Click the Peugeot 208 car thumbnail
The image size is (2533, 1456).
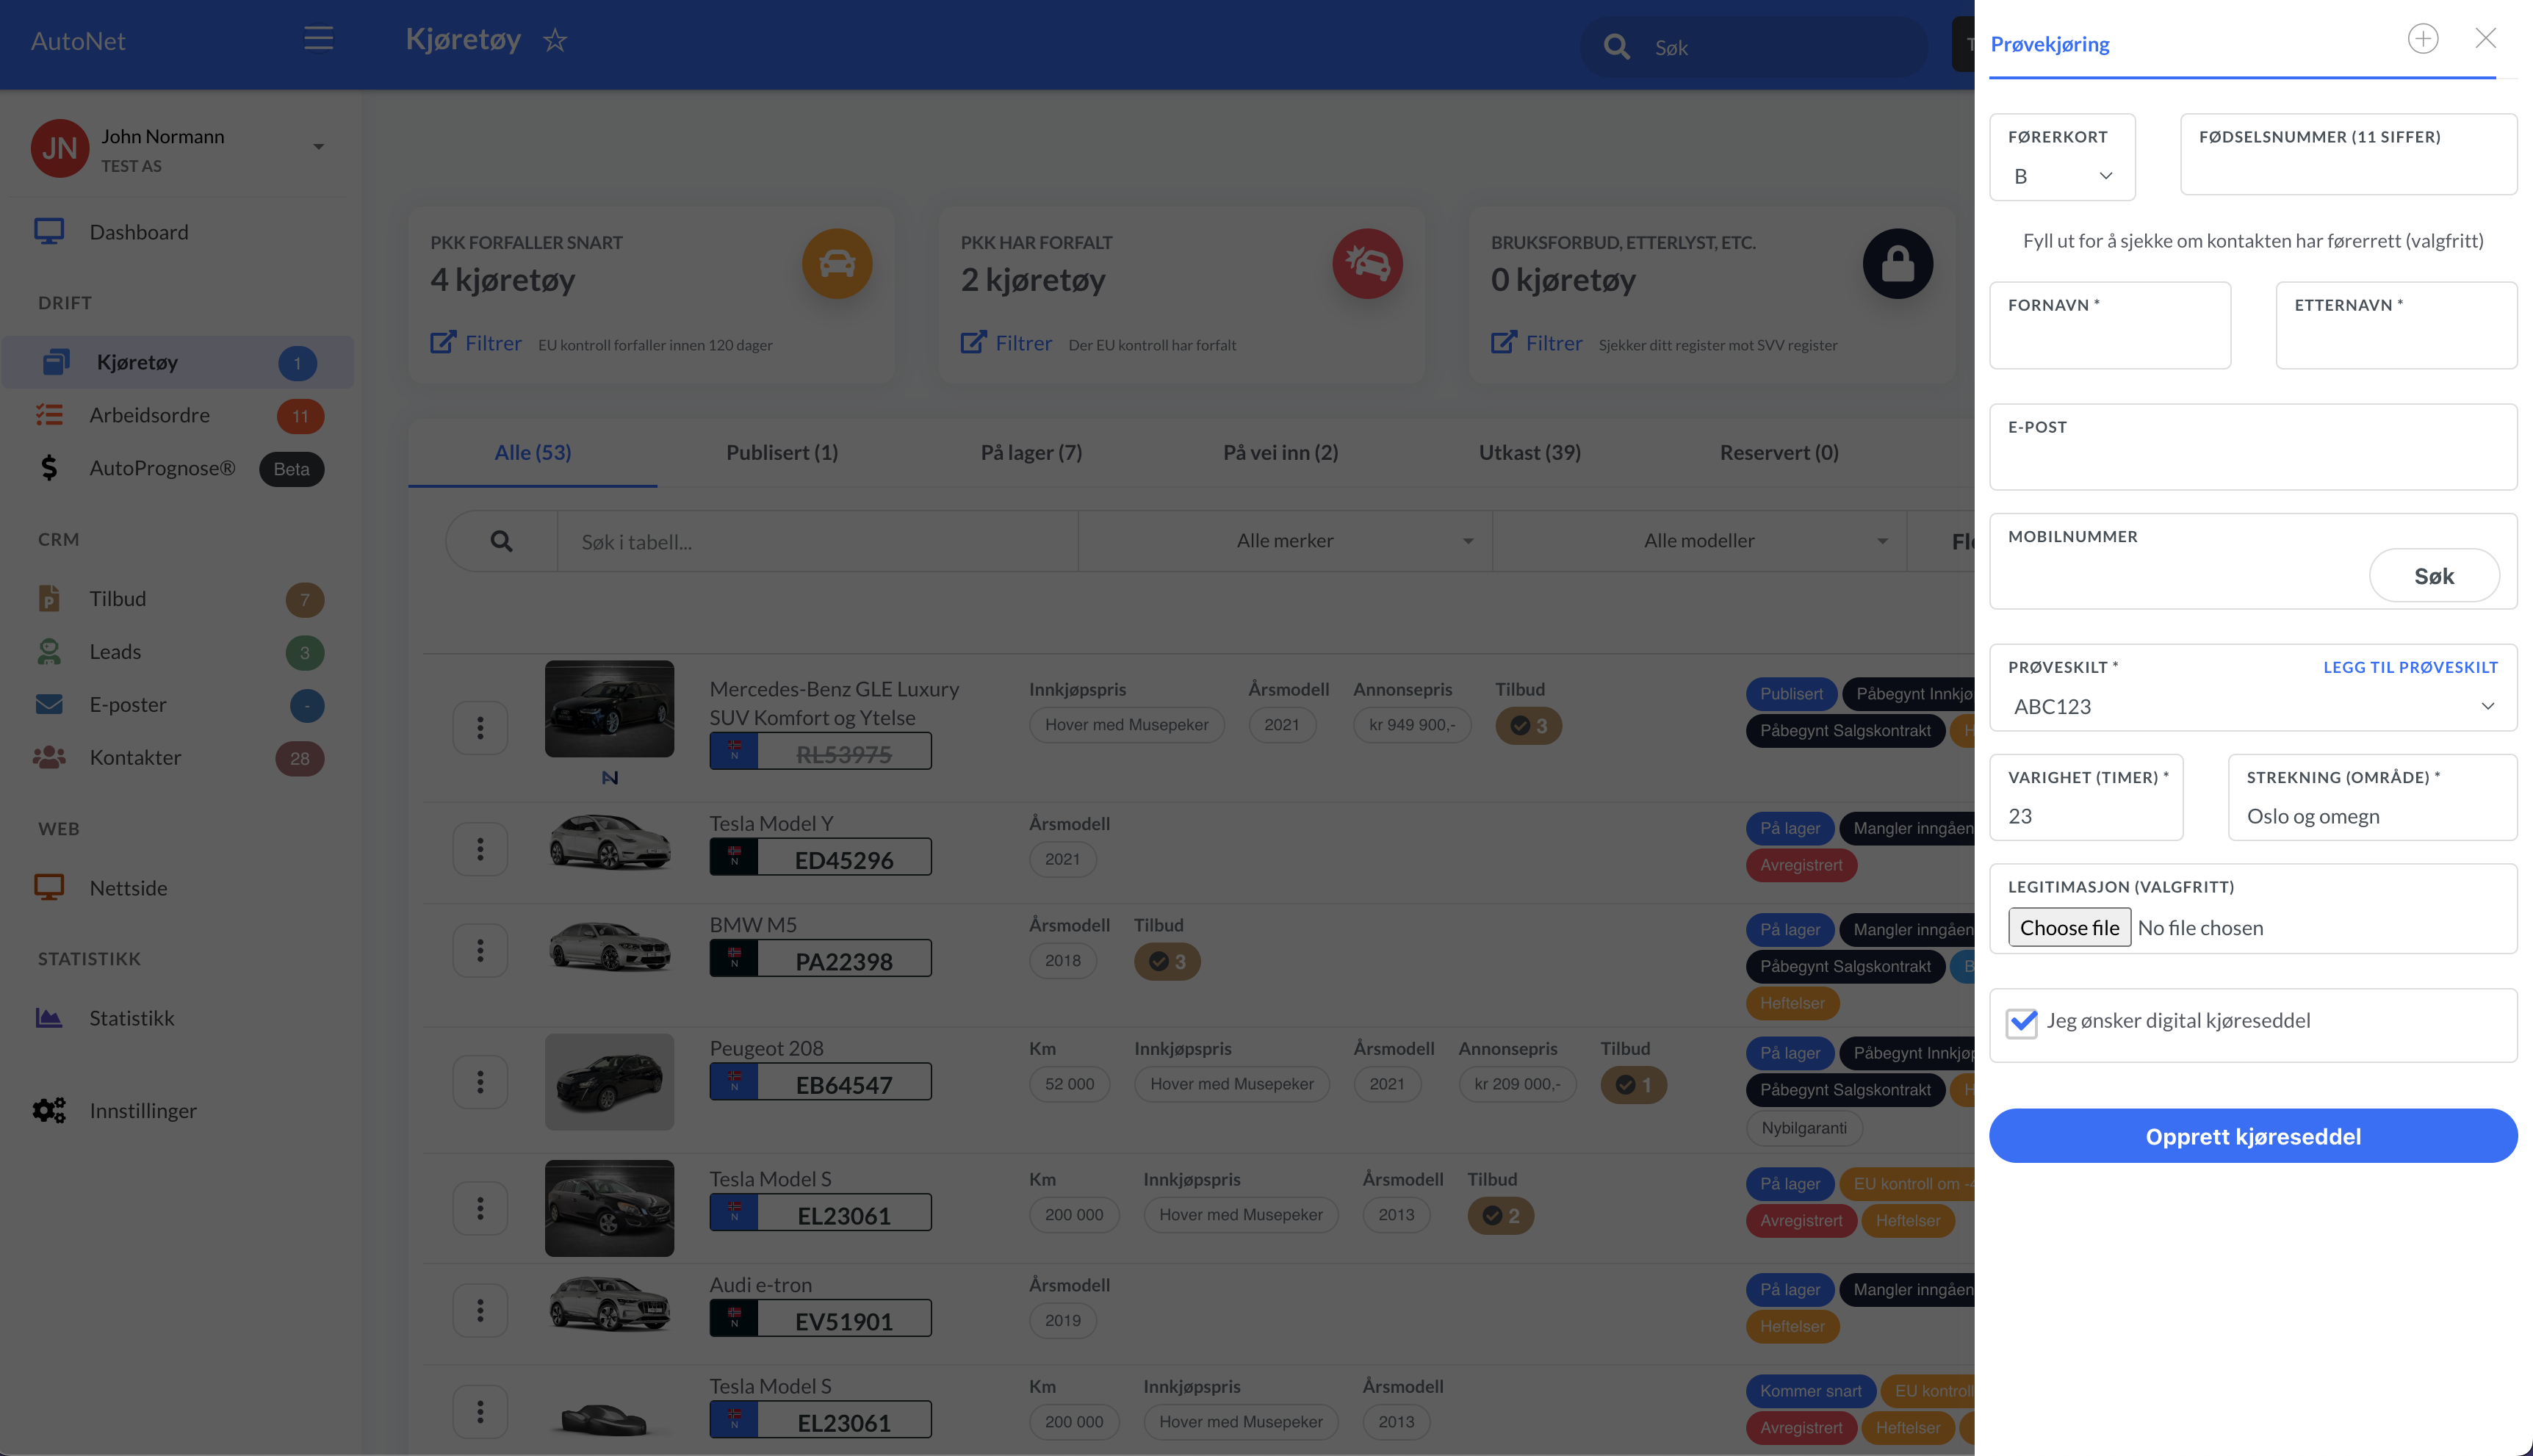609,1081
